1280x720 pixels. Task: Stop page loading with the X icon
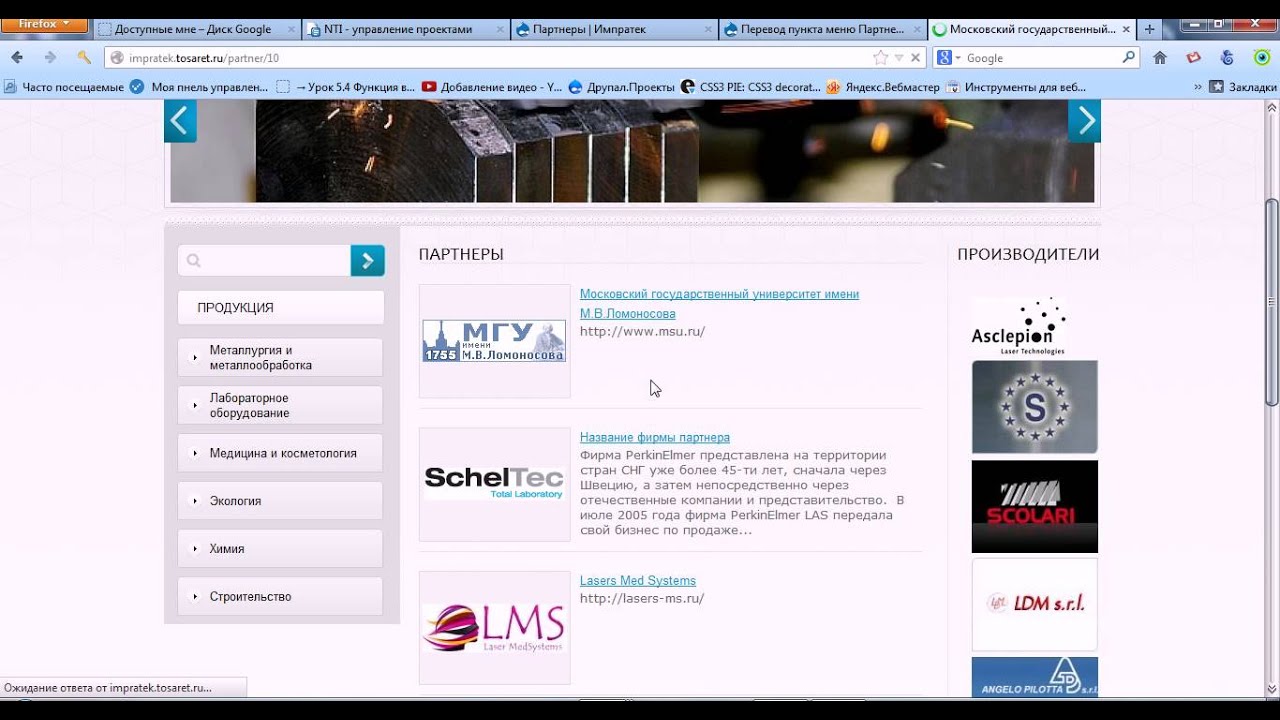click(x=915, y=58)
